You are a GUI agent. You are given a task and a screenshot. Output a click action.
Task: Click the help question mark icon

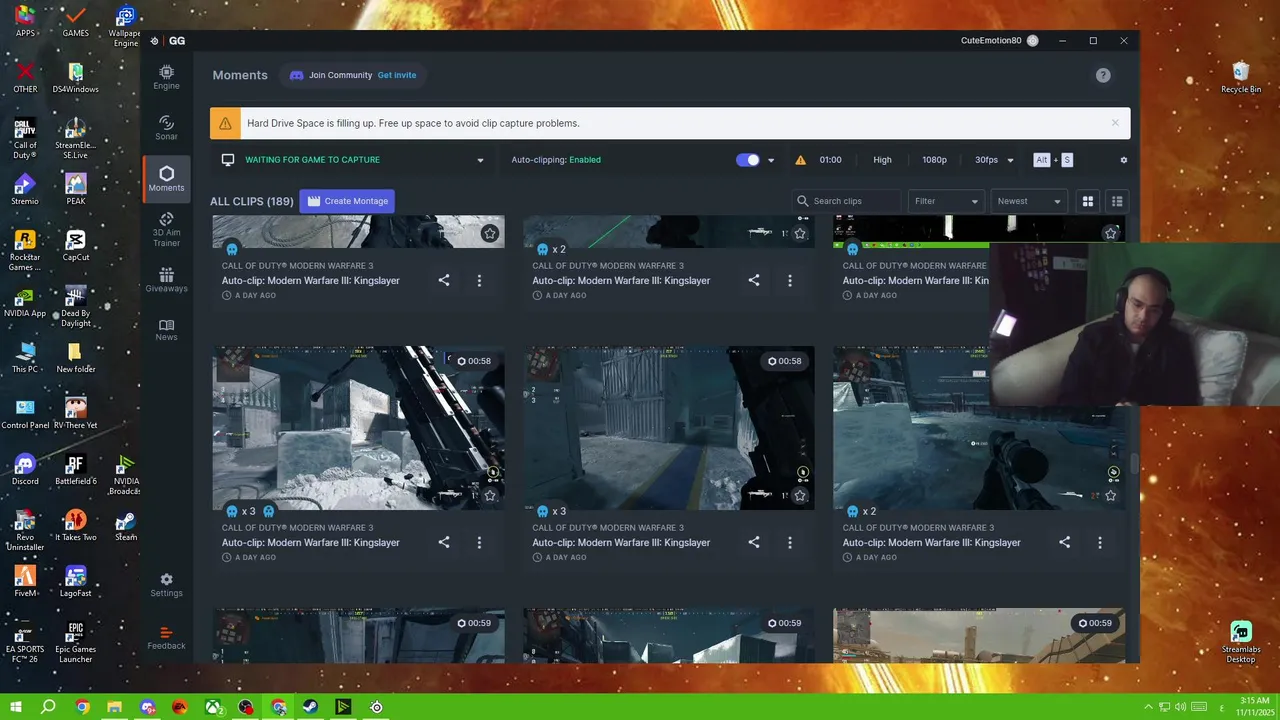click(x=1103, y=75)
